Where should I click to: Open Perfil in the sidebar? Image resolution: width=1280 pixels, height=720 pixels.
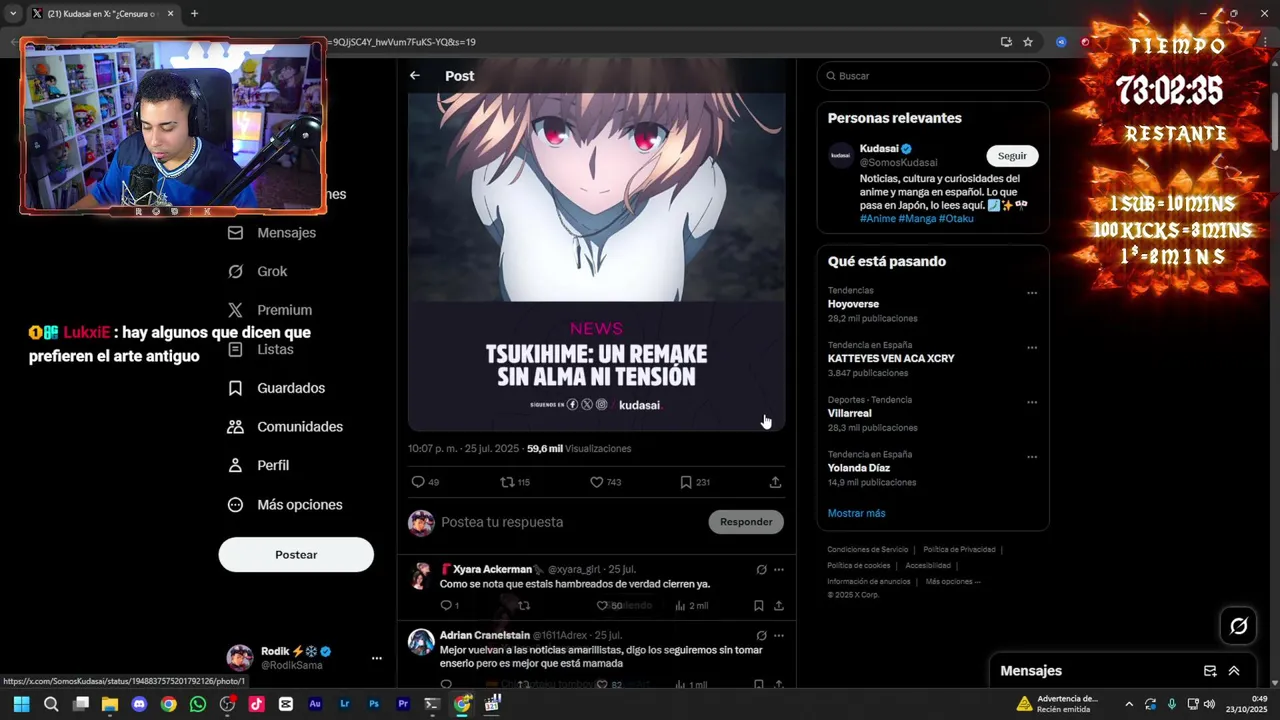click(258, 465)
